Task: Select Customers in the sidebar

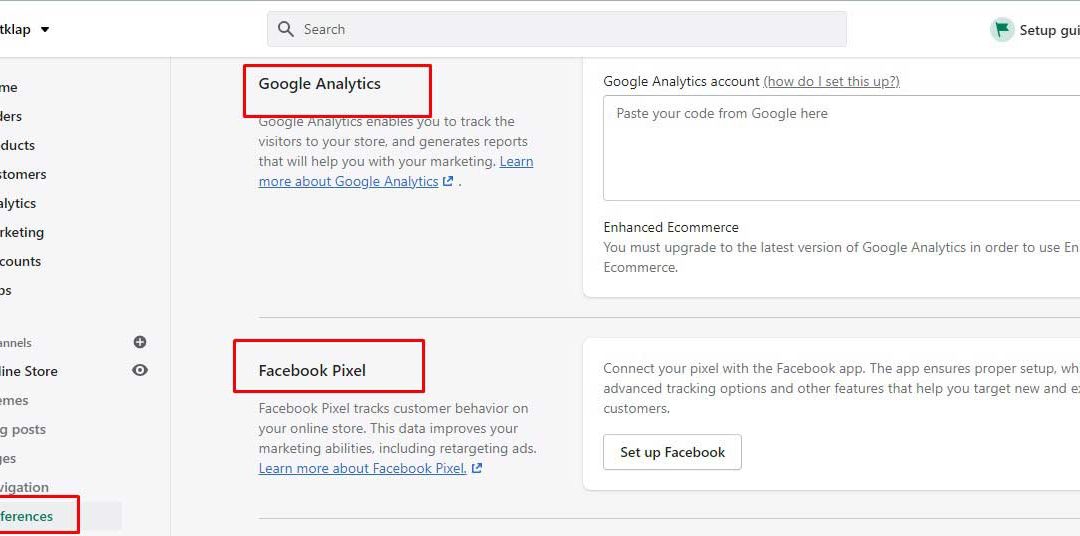Action: tap(23, 174)
